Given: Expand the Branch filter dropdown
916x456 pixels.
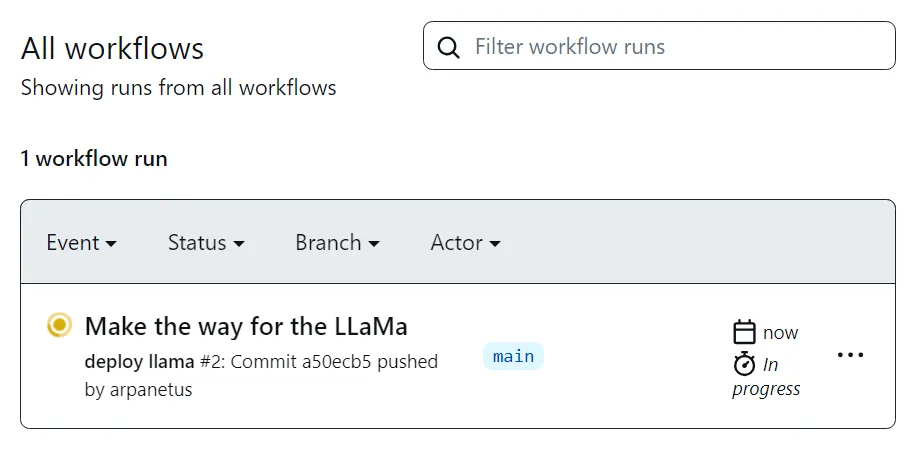Looking at the screenshot, I should pos(337,242).
